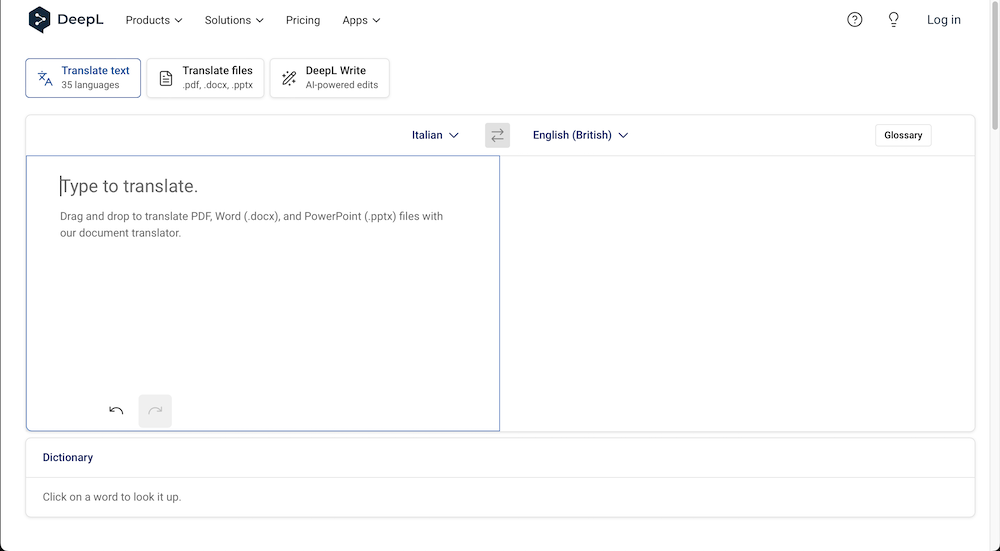The height and width of the screenshot is (551, 1000).
Task: Click the DeepL wordmark text
Action: pyautogui.click(x=80, y=20)
